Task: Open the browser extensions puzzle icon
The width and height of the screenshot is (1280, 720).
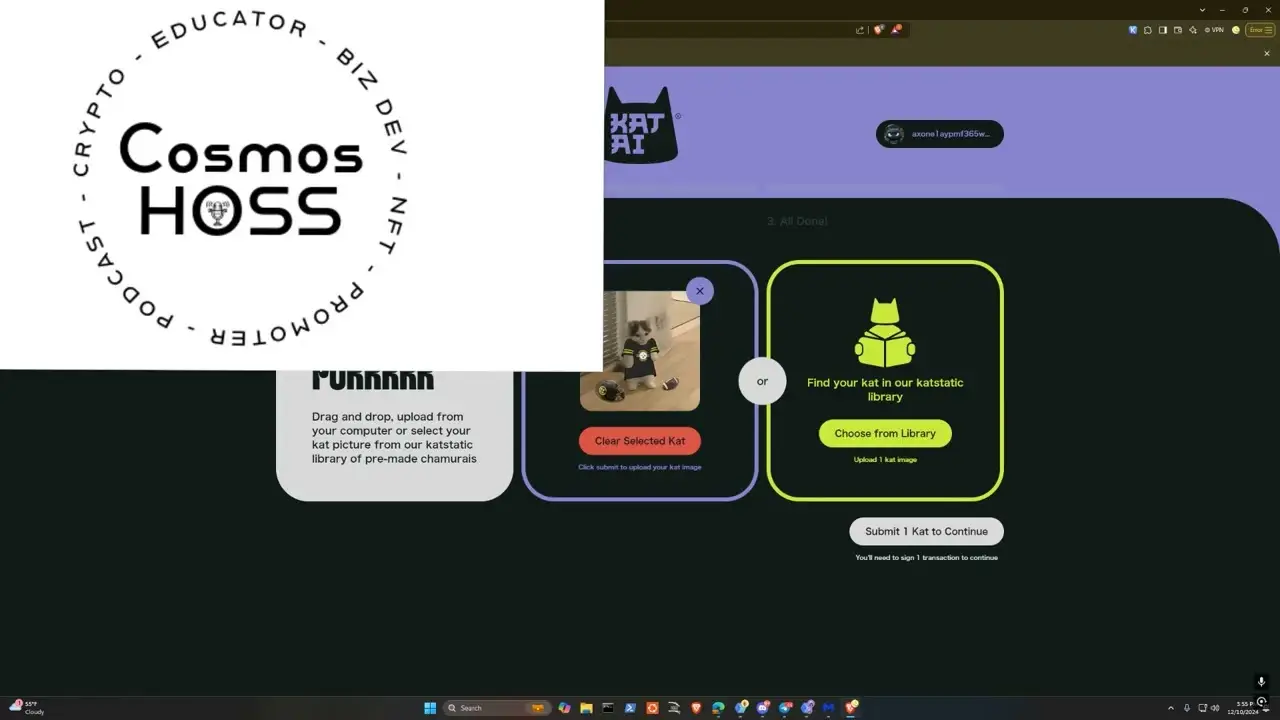Action: (x=1148, y=30)
